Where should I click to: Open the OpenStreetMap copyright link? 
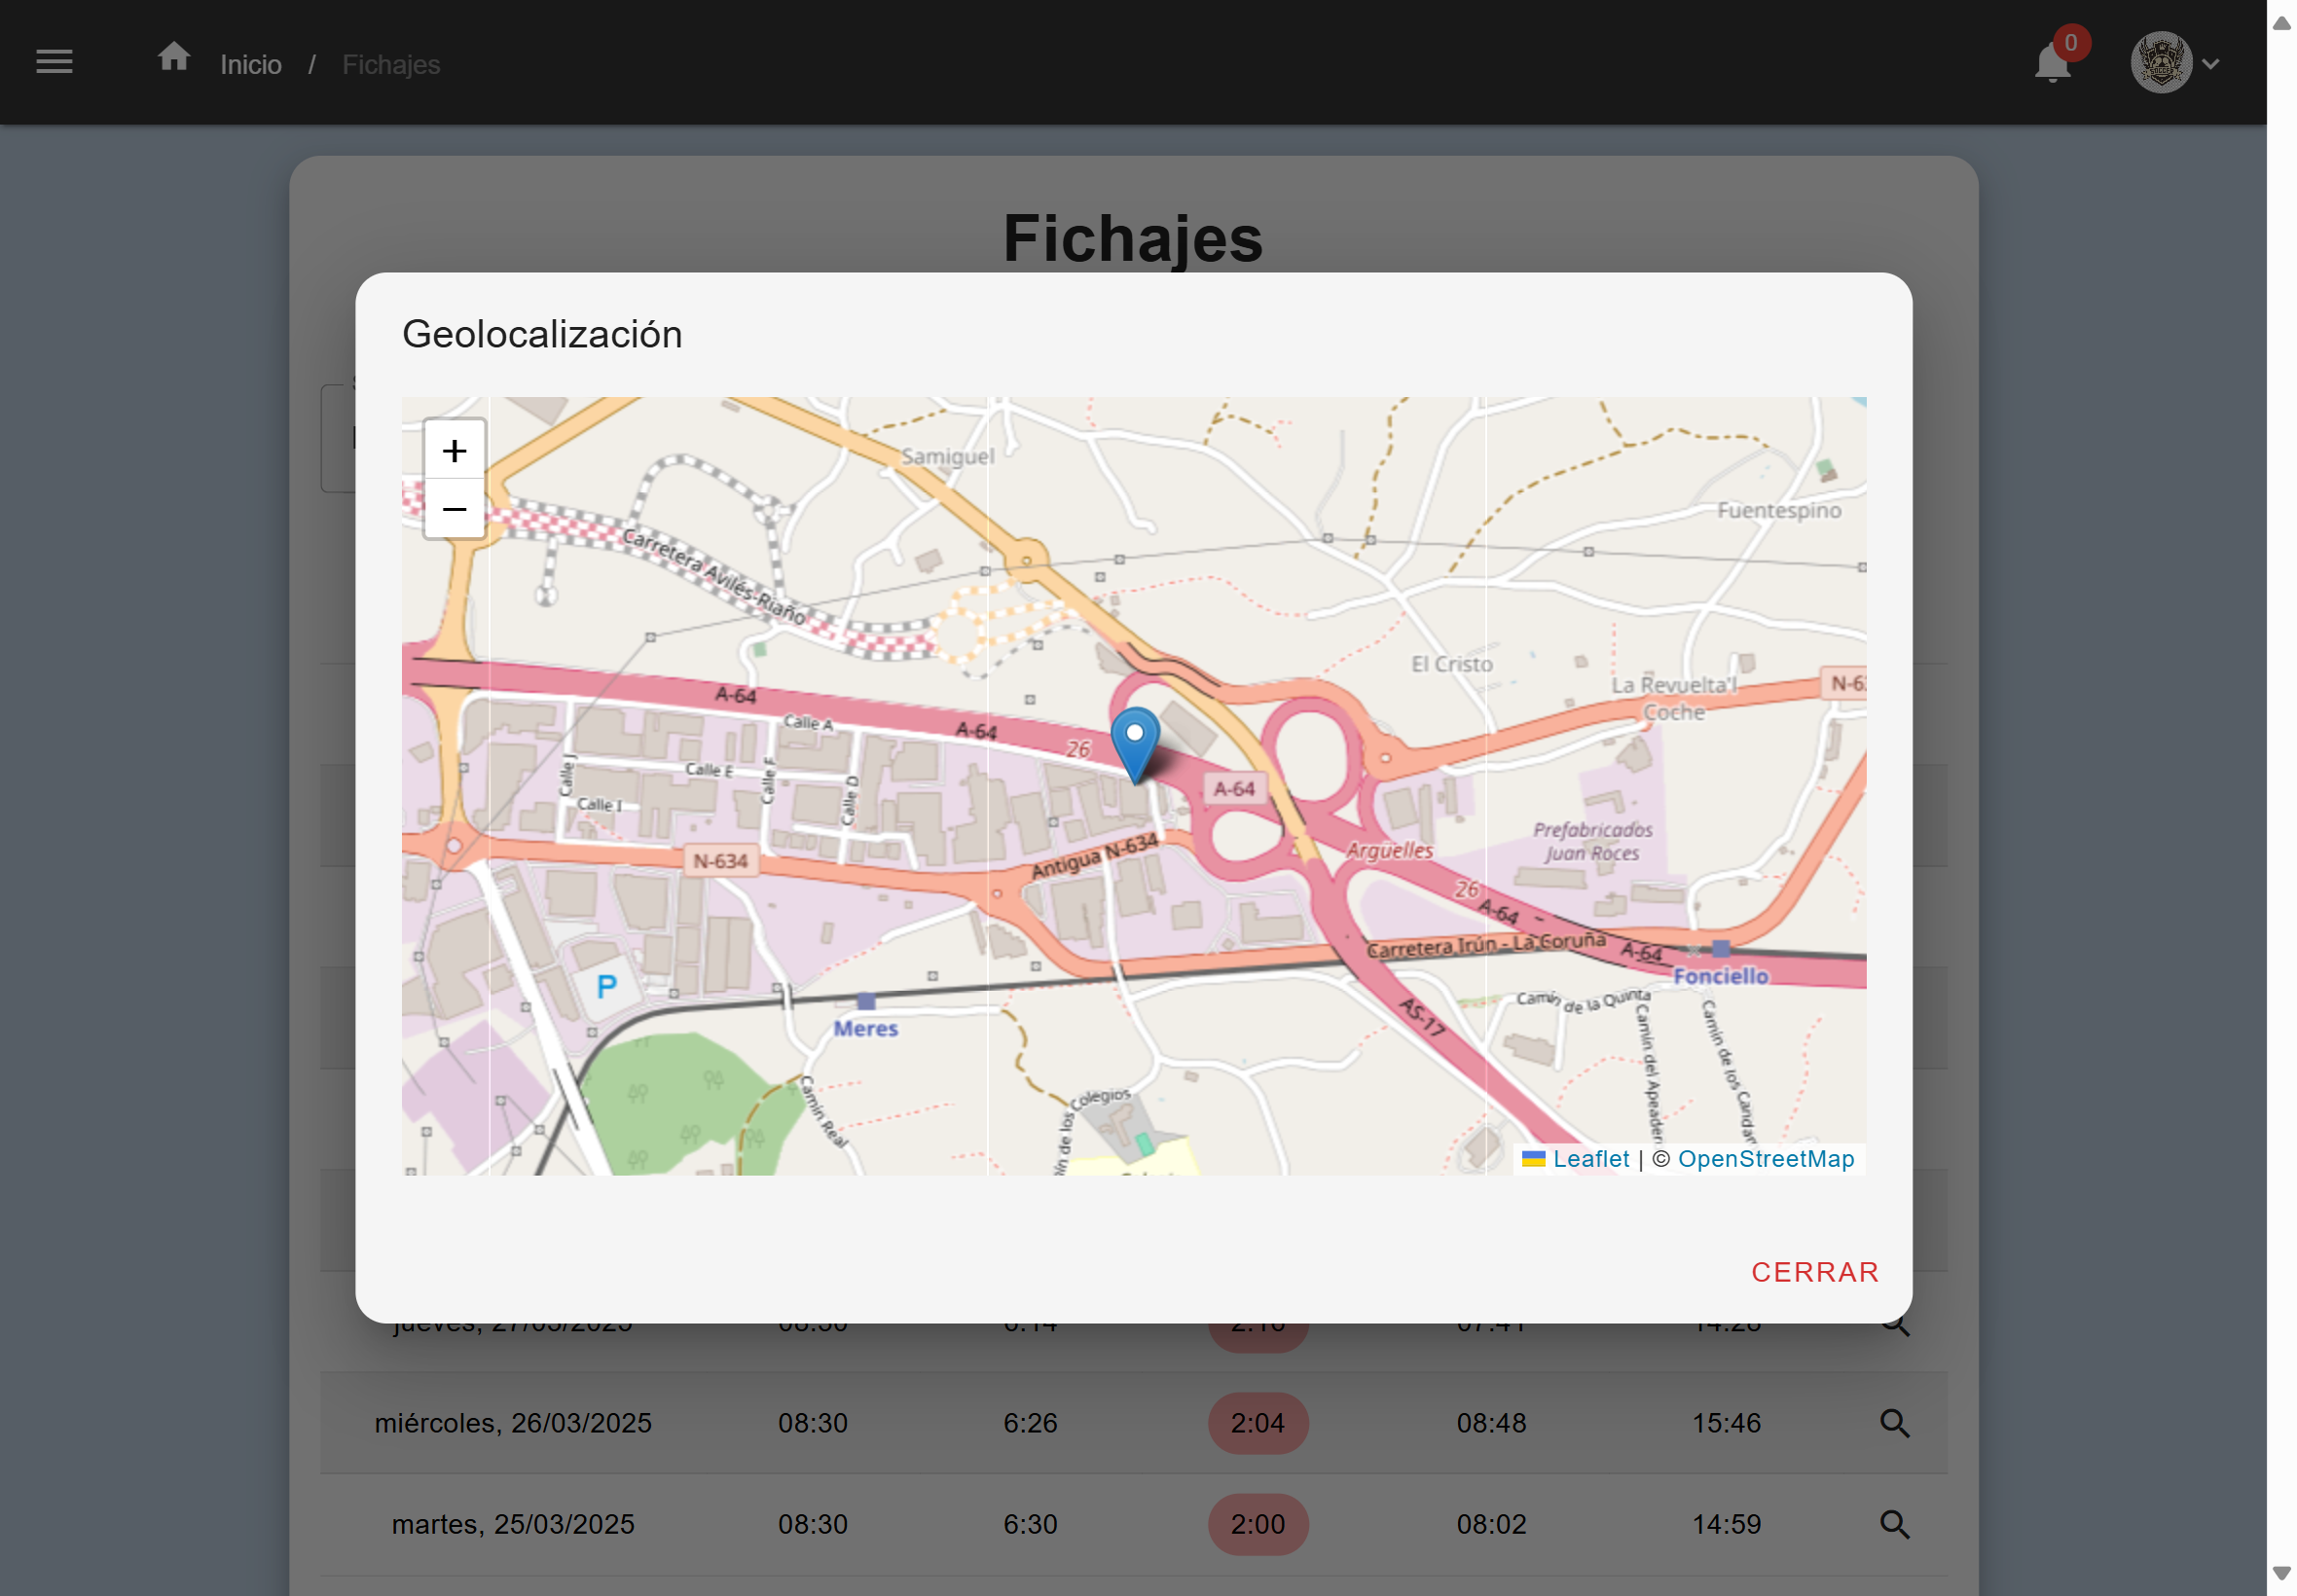pos(1765,1159)
